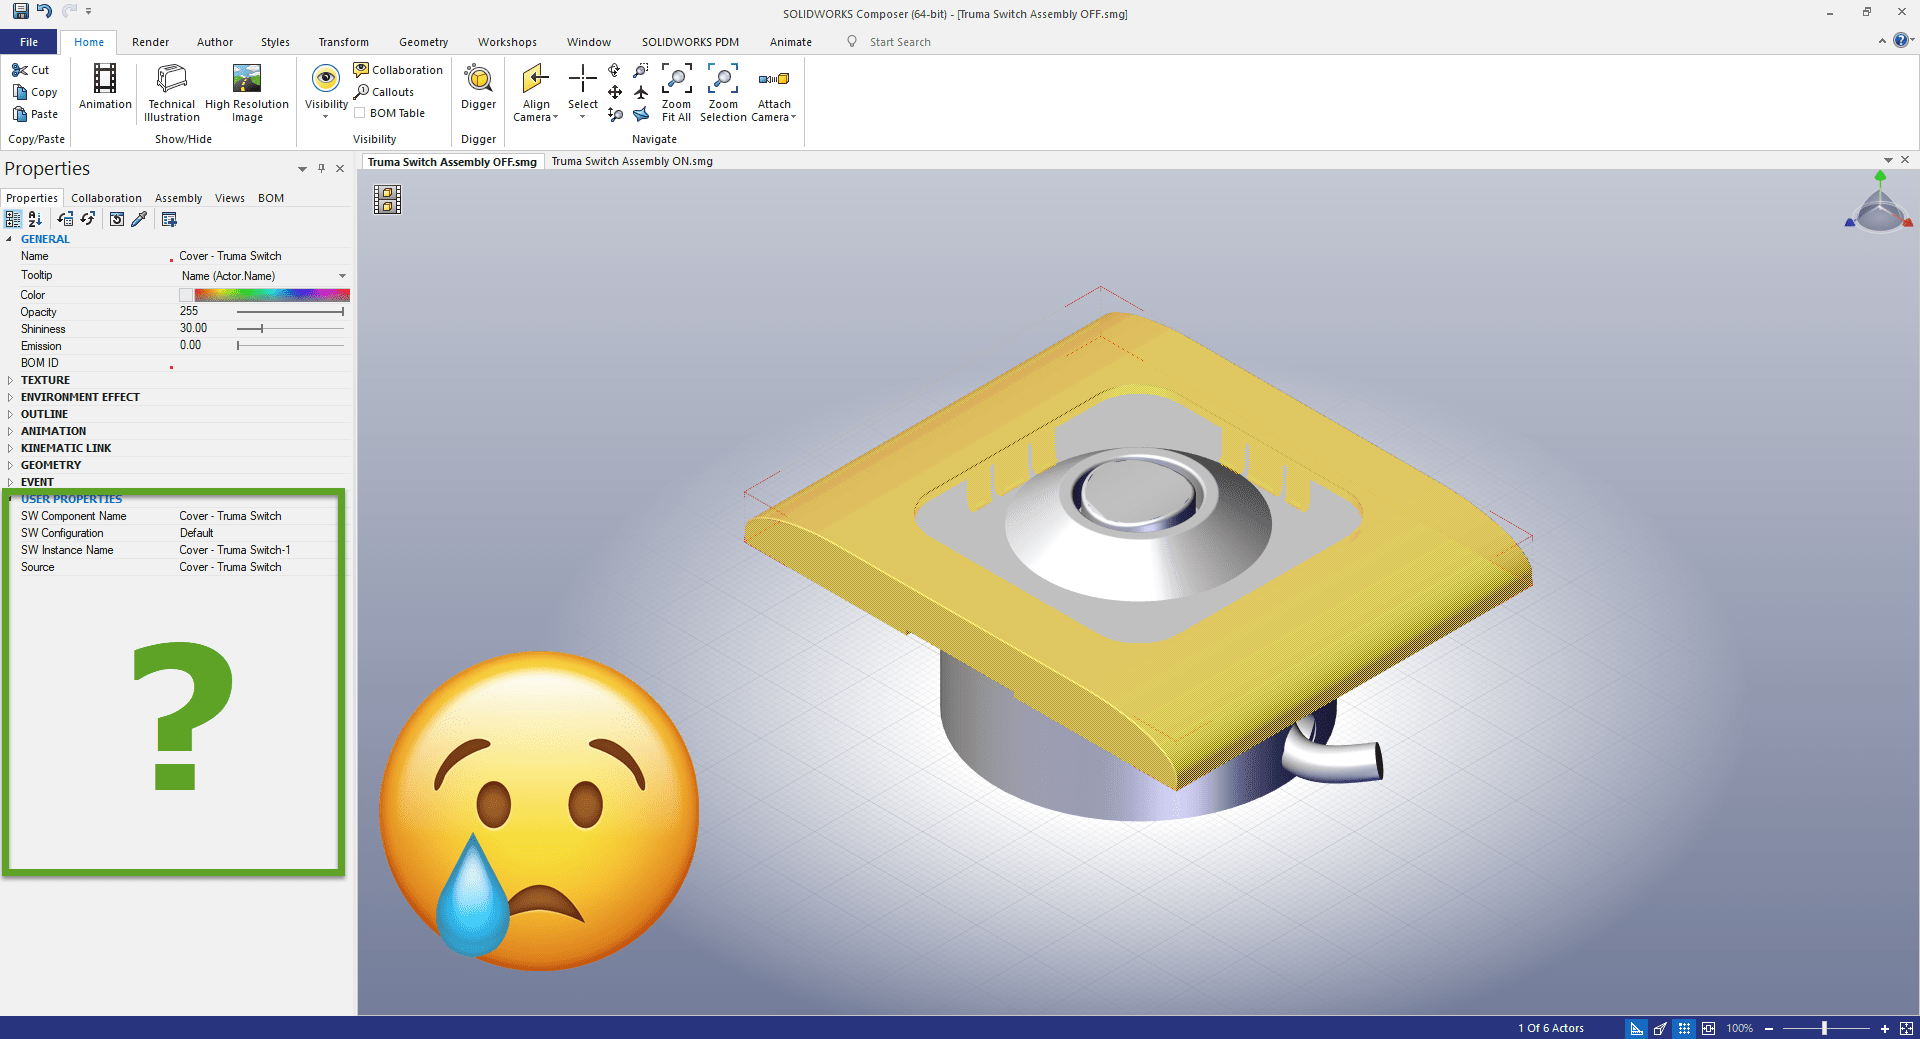
Task: Click the manage properties table icon
Action: coord(169,219)
